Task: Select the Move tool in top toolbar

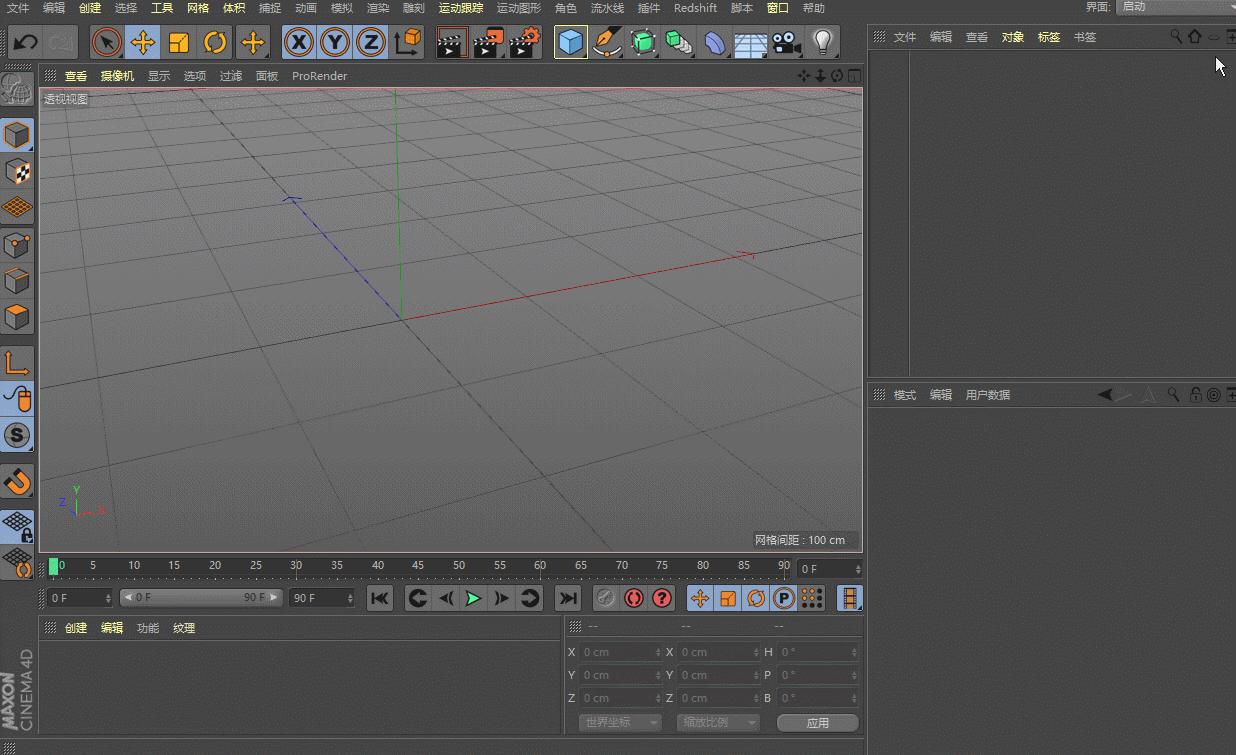Action: click(143, 42)
